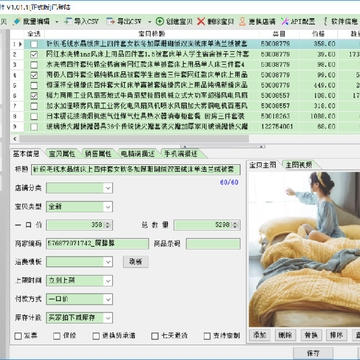
Task: Uncheck the checkbox in table row 4
Action: pyautogui.click(x=34, y=75)
